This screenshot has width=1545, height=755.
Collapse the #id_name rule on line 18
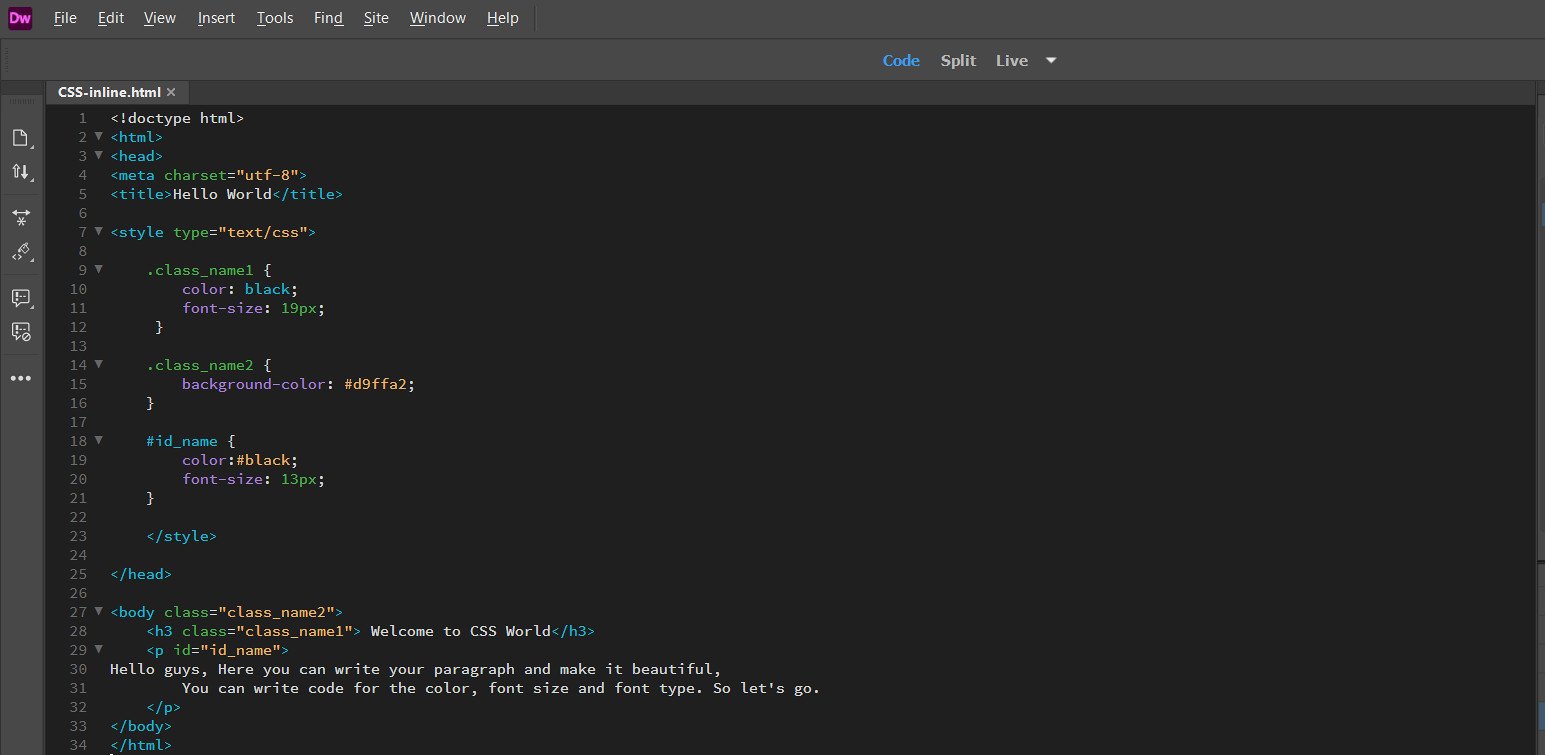[x=99, y=440]
